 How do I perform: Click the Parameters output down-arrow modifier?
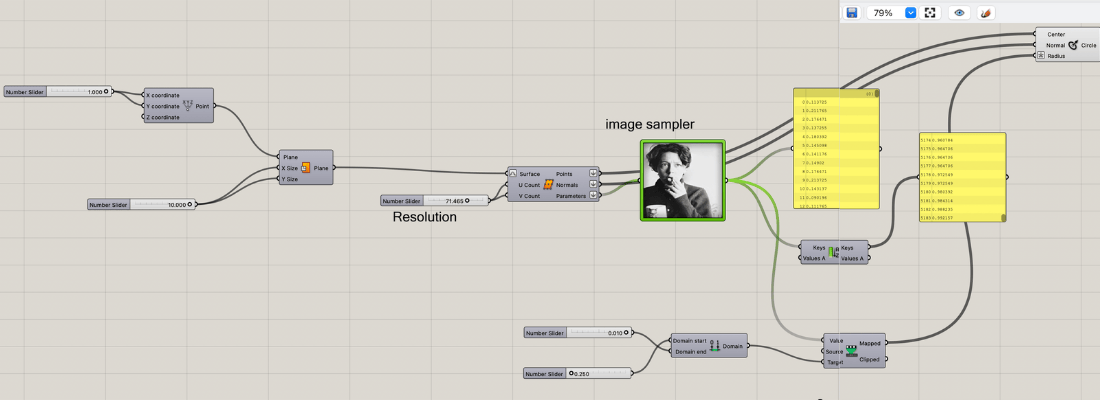(x=594, y=196)
